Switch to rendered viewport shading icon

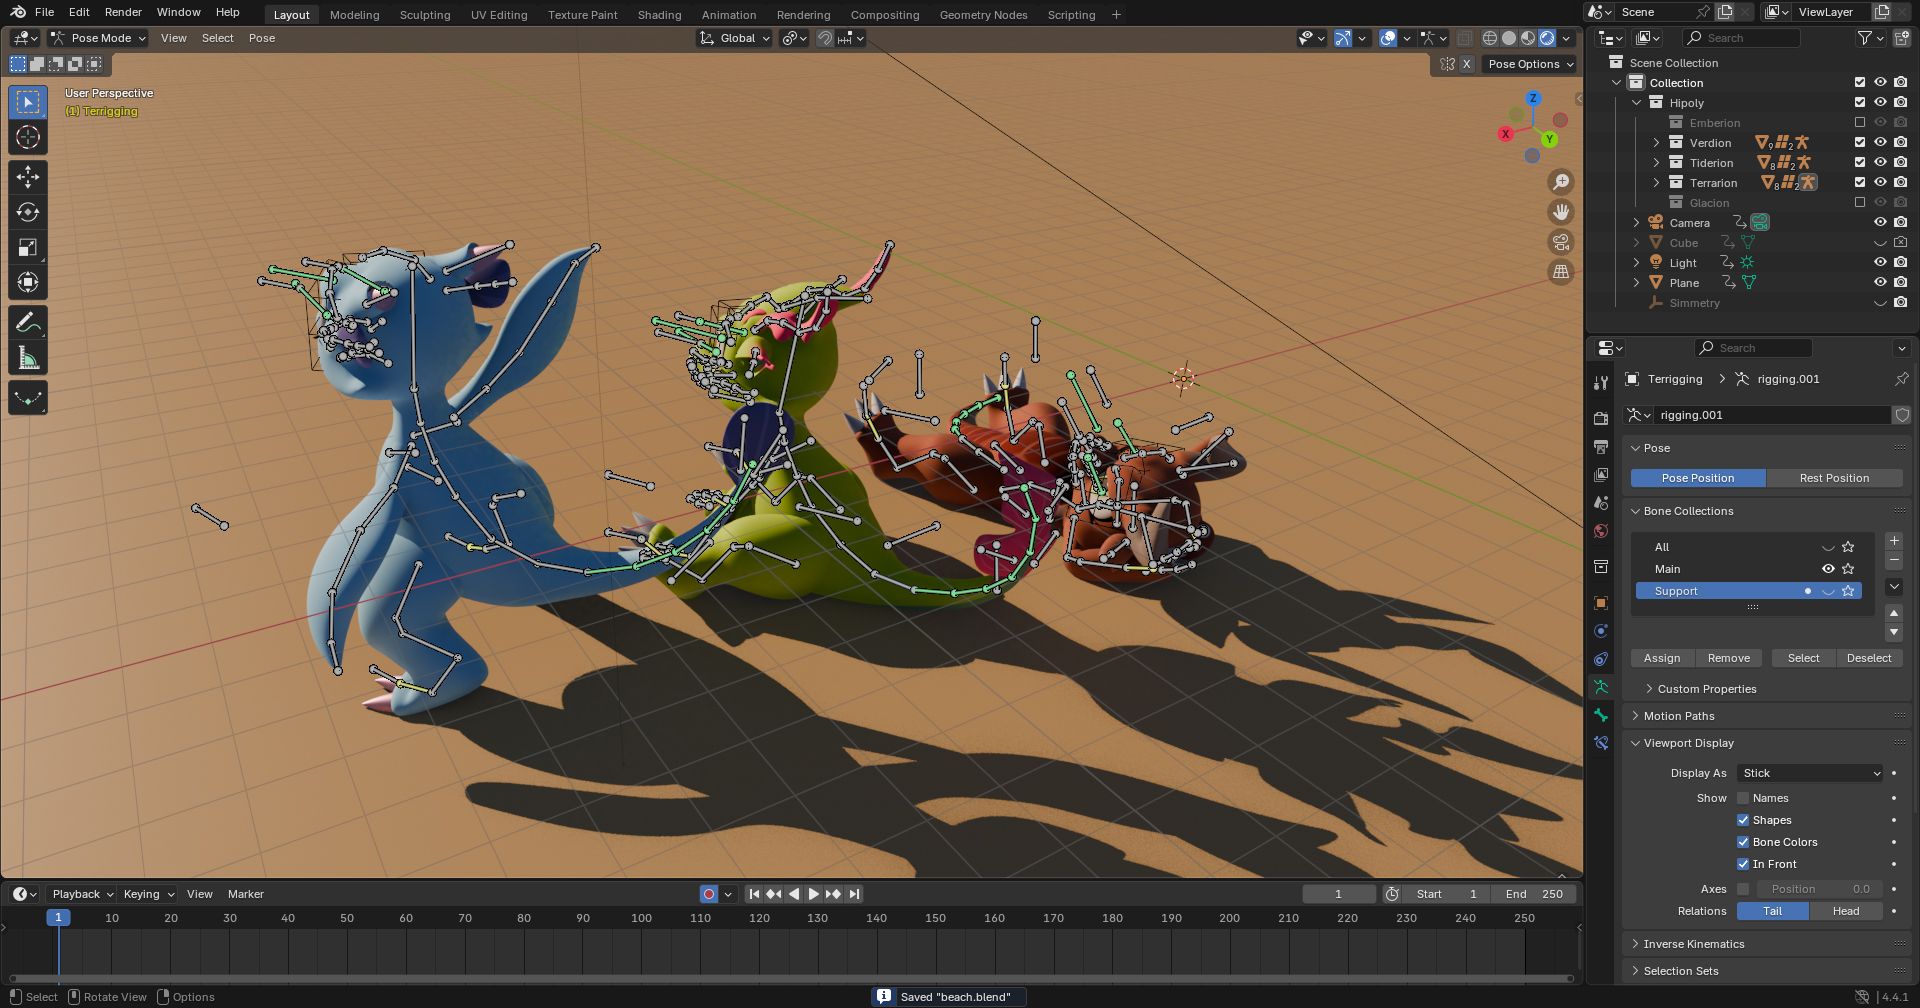coord(1547,38)
